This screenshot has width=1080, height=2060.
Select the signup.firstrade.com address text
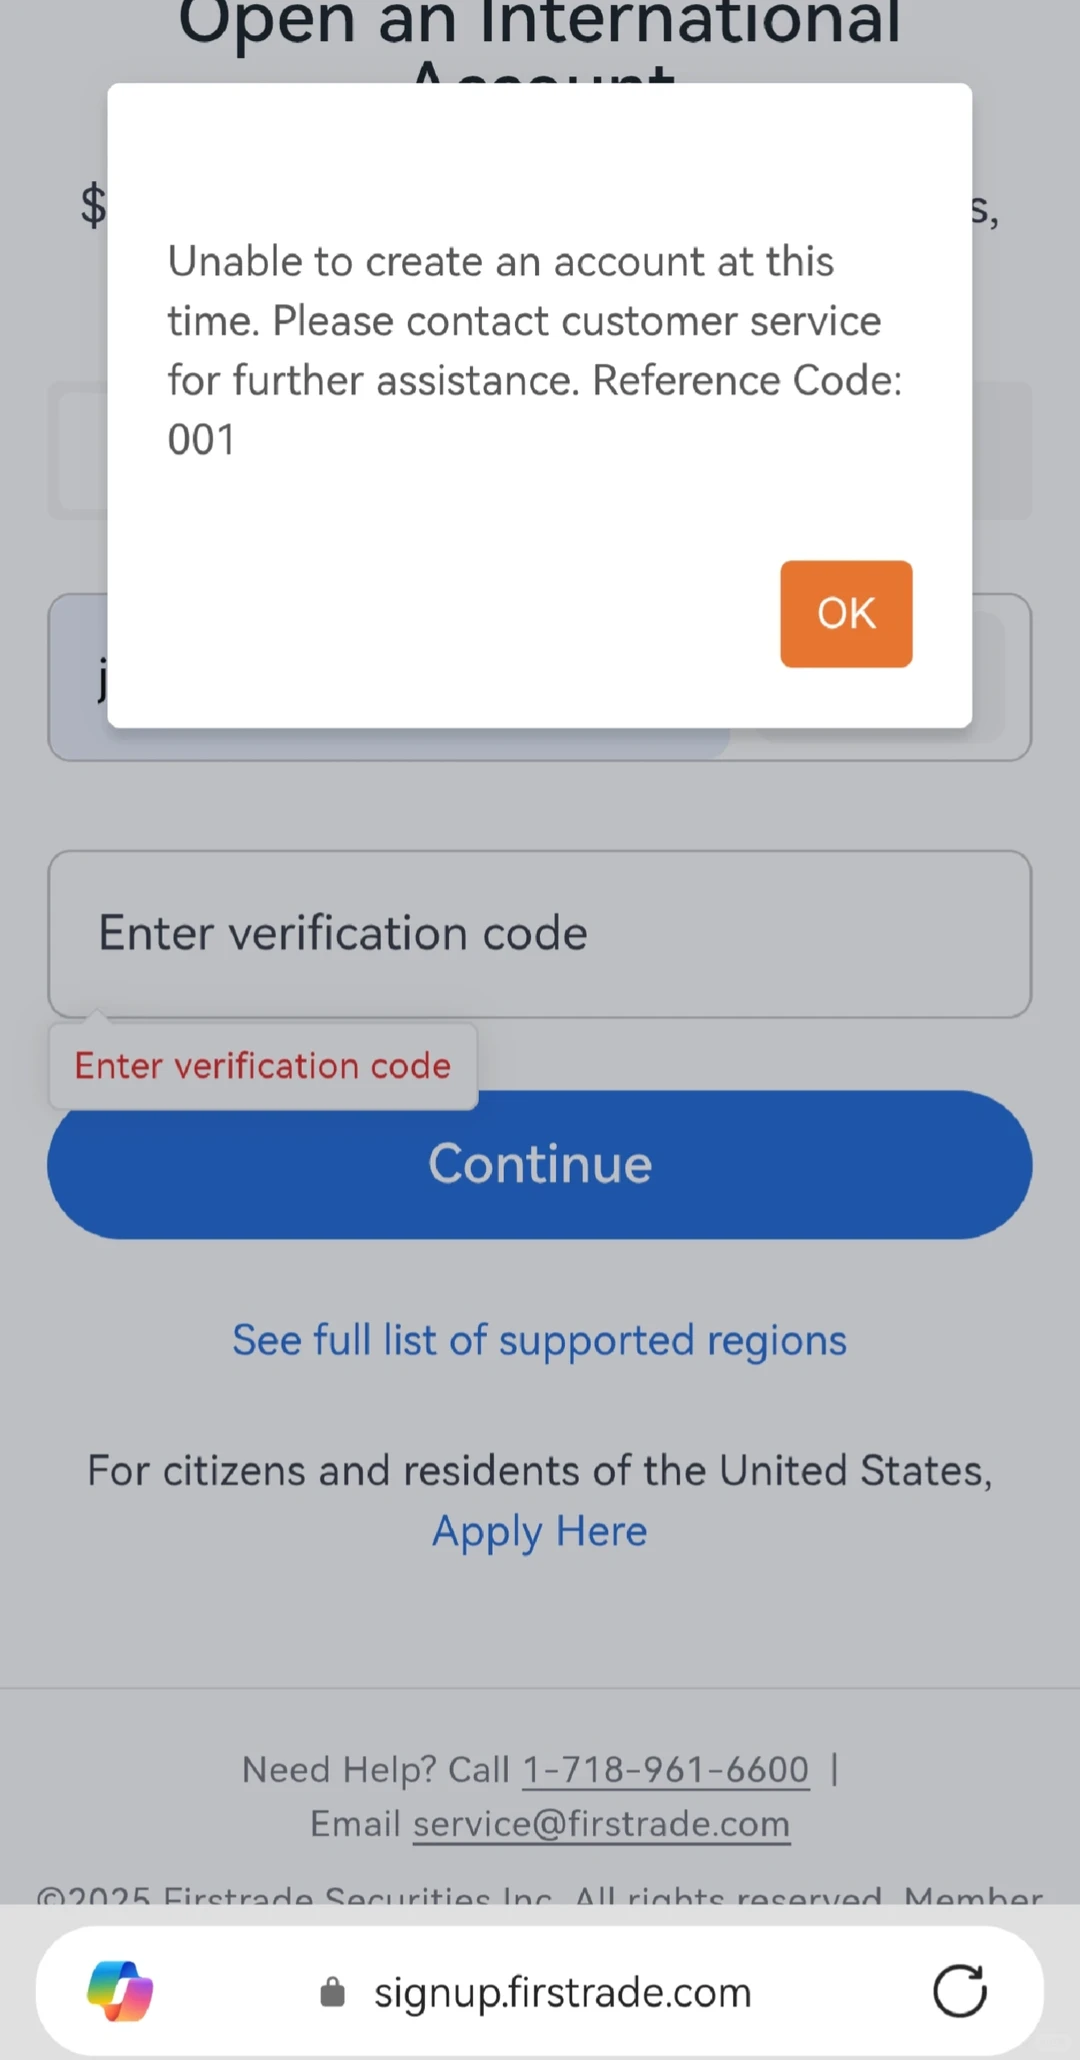[x=562, y=1992]
